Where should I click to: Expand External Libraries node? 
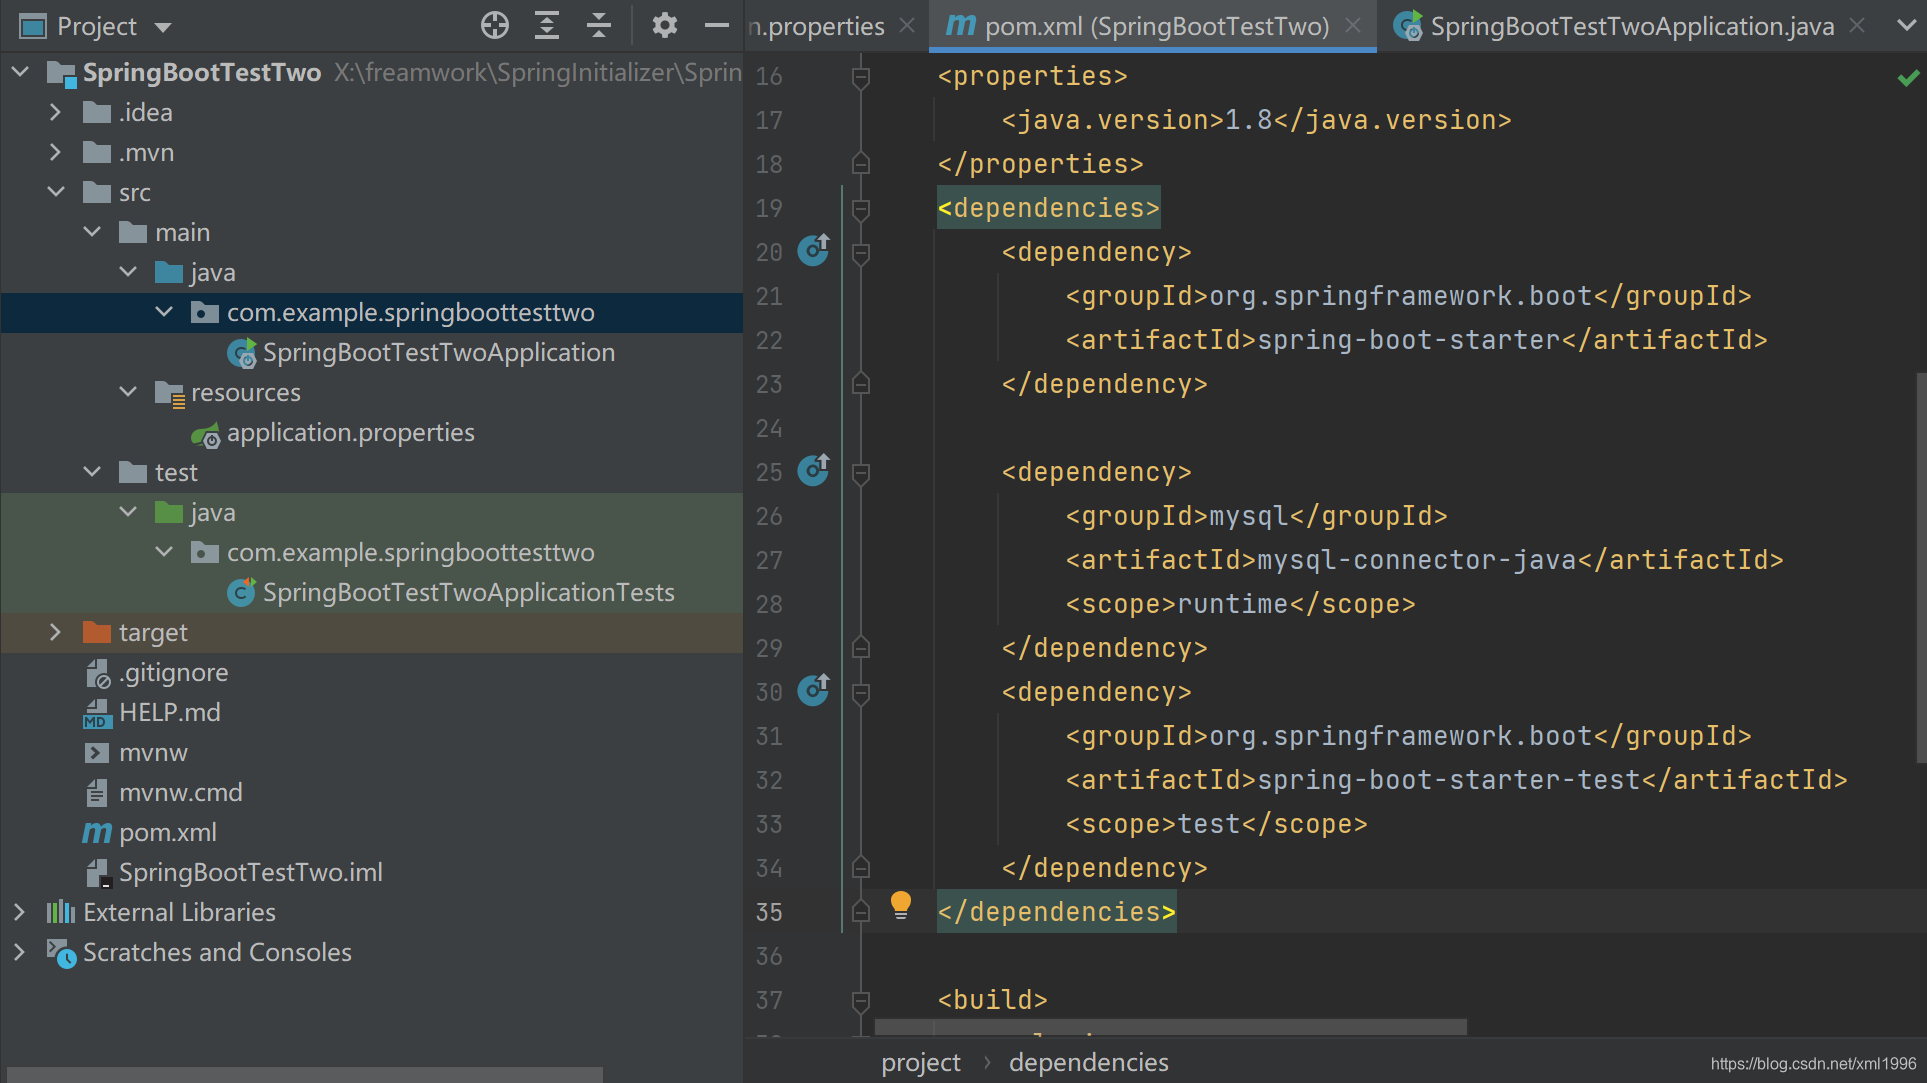(x=19, y=912)
